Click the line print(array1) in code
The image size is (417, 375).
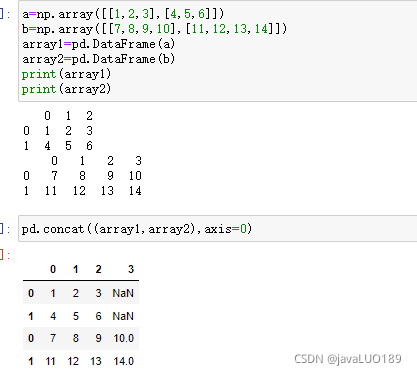pos(66,74)
